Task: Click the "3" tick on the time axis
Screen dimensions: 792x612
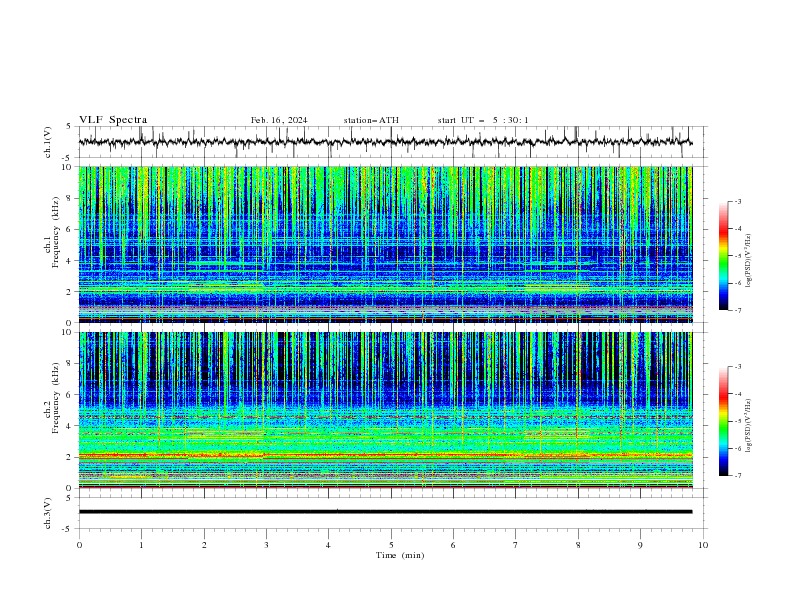Action: coord(266,545)
